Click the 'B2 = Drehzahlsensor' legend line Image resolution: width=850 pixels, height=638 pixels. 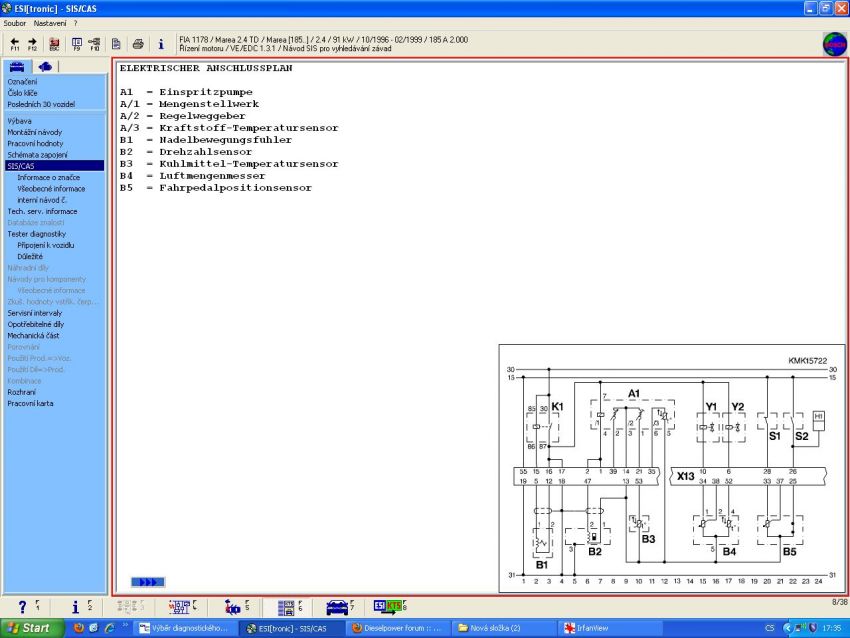click(186, 152)
